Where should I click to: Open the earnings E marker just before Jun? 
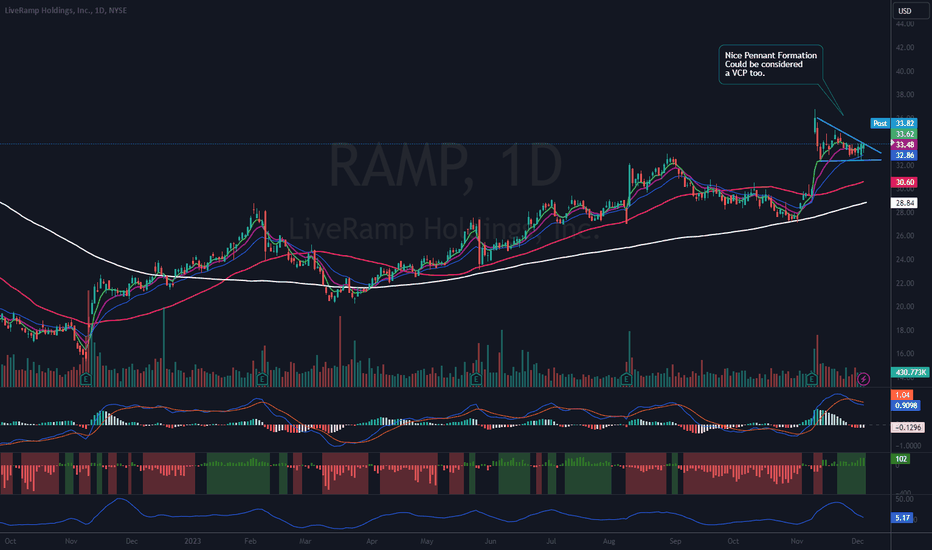click(x=476, y=379)
